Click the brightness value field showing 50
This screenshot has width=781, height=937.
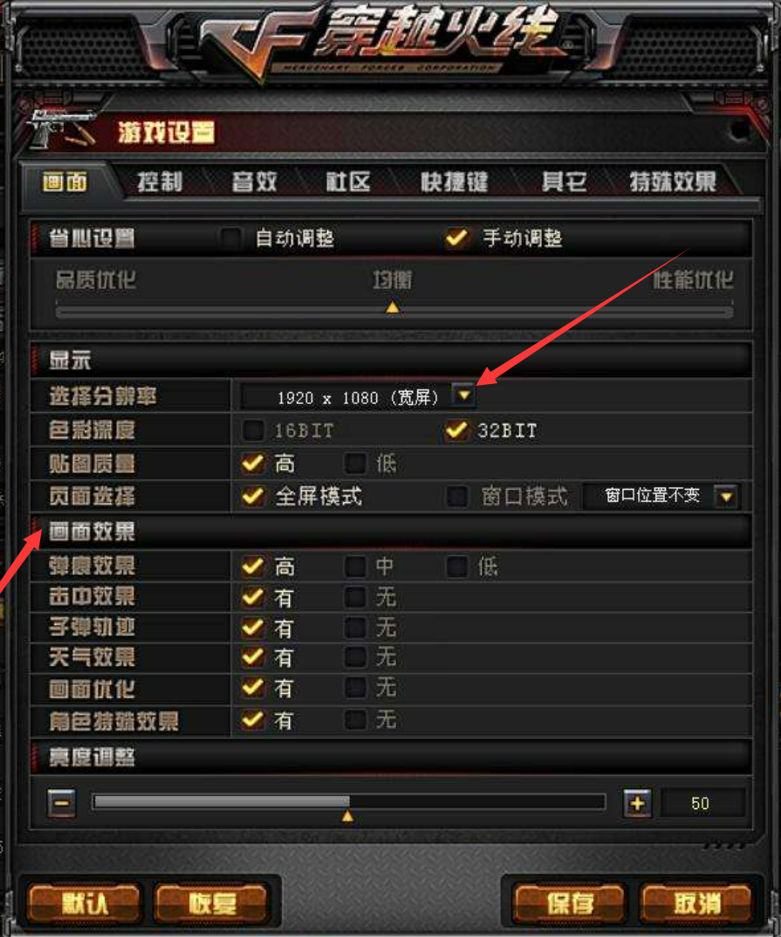tap(702, 803)
